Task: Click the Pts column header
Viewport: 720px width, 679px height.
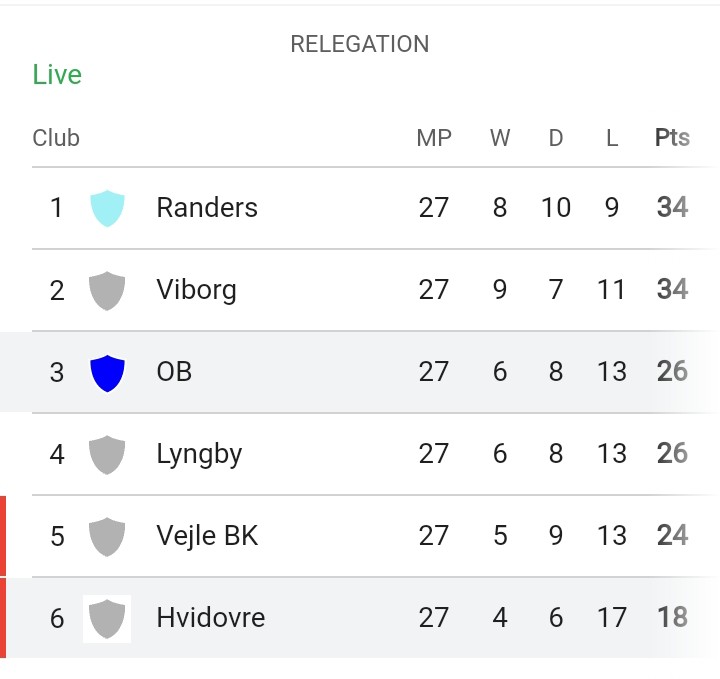Action: 672,137
